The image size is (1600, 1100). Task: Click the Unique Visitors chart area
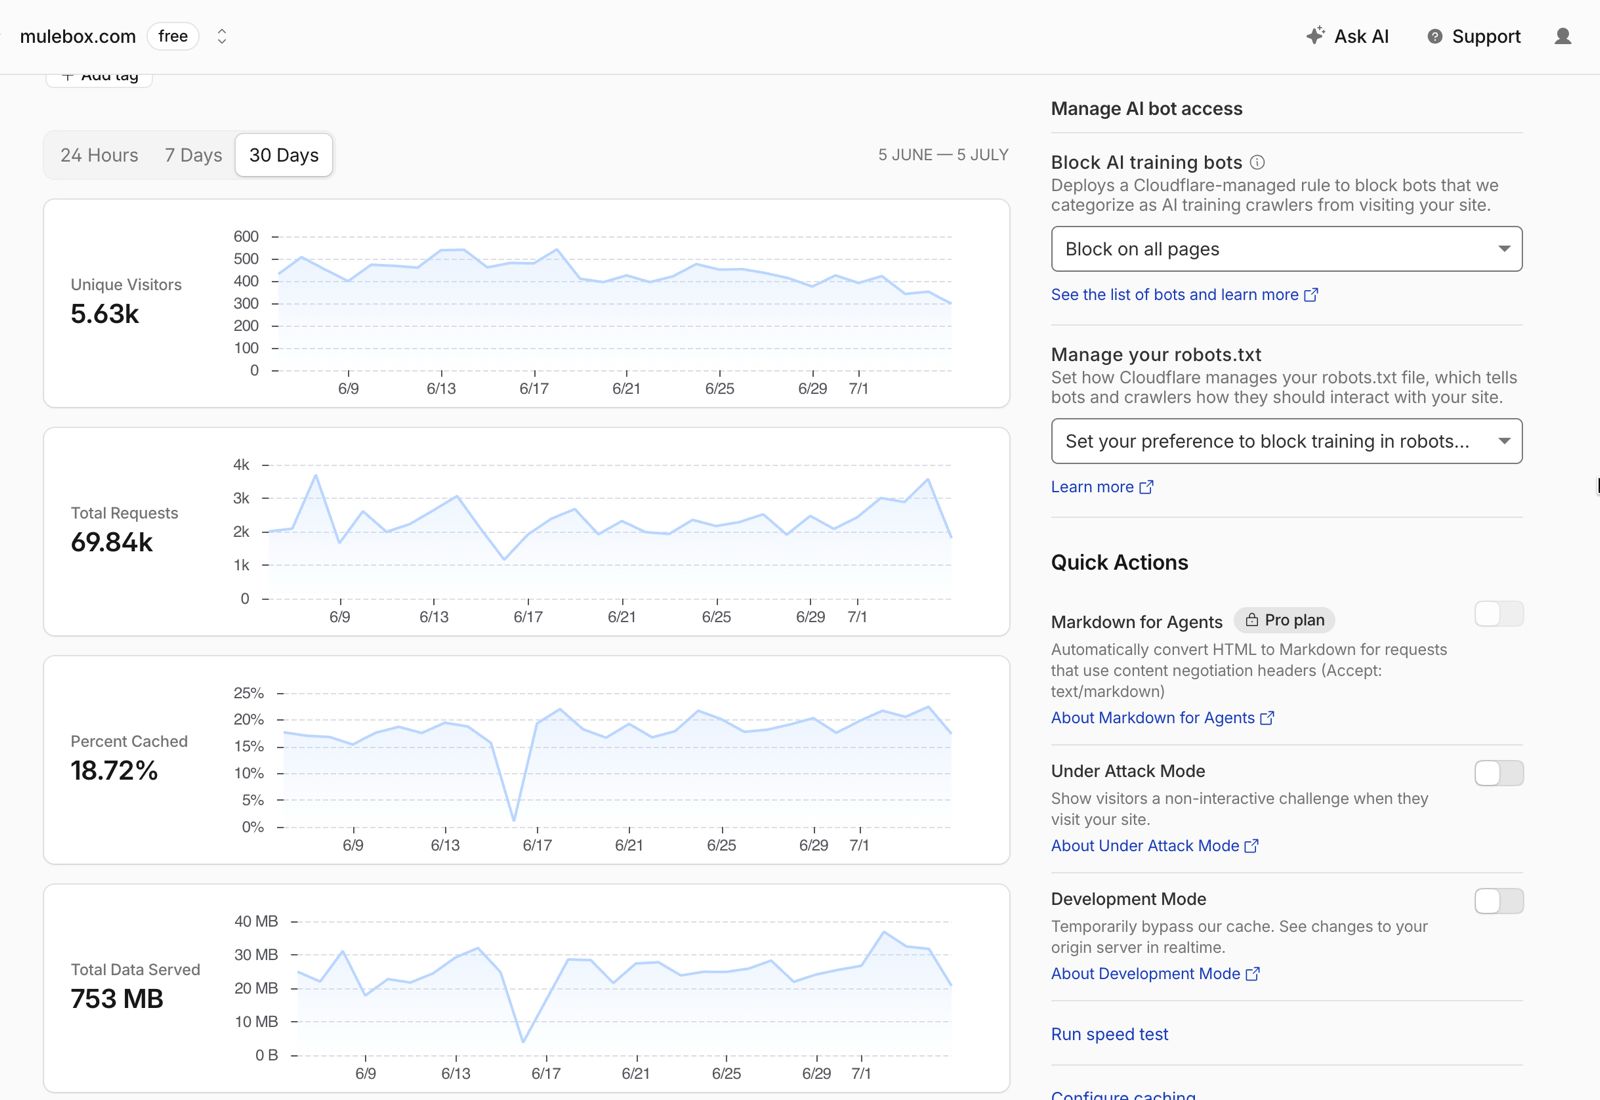(612, 305)
